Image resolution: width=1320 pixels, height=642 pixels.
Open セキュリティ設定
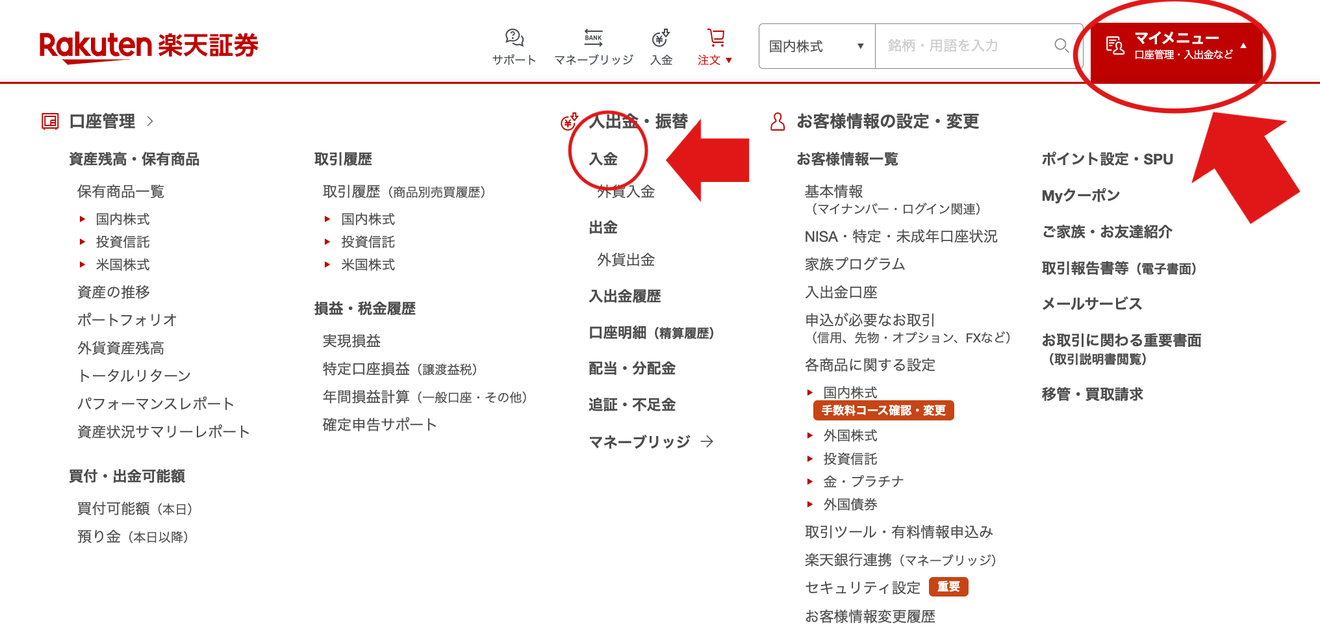863,588
